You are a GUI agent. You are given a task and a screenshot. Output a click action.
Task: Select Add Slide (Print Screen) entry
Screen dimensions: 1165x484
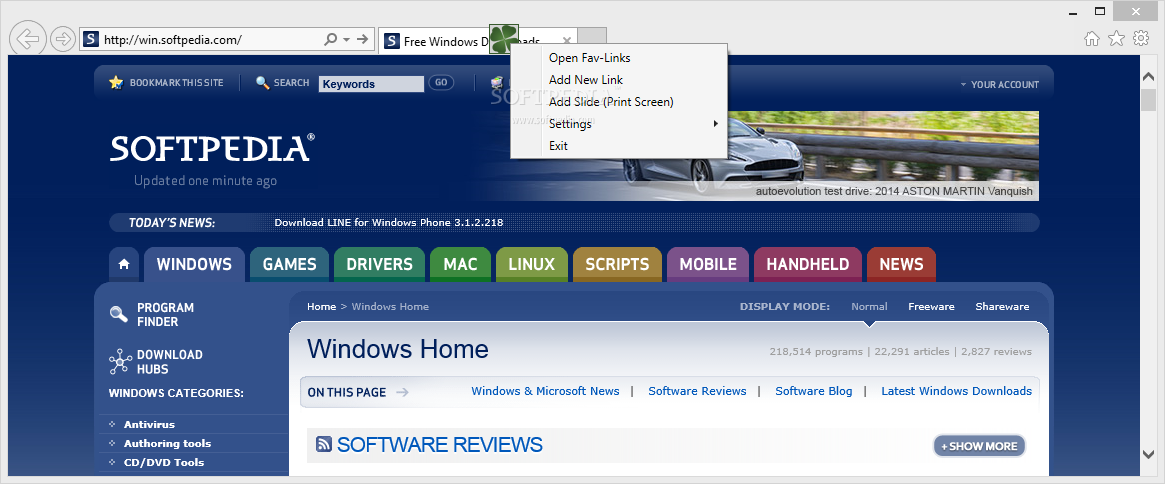(x=611, y=102)
